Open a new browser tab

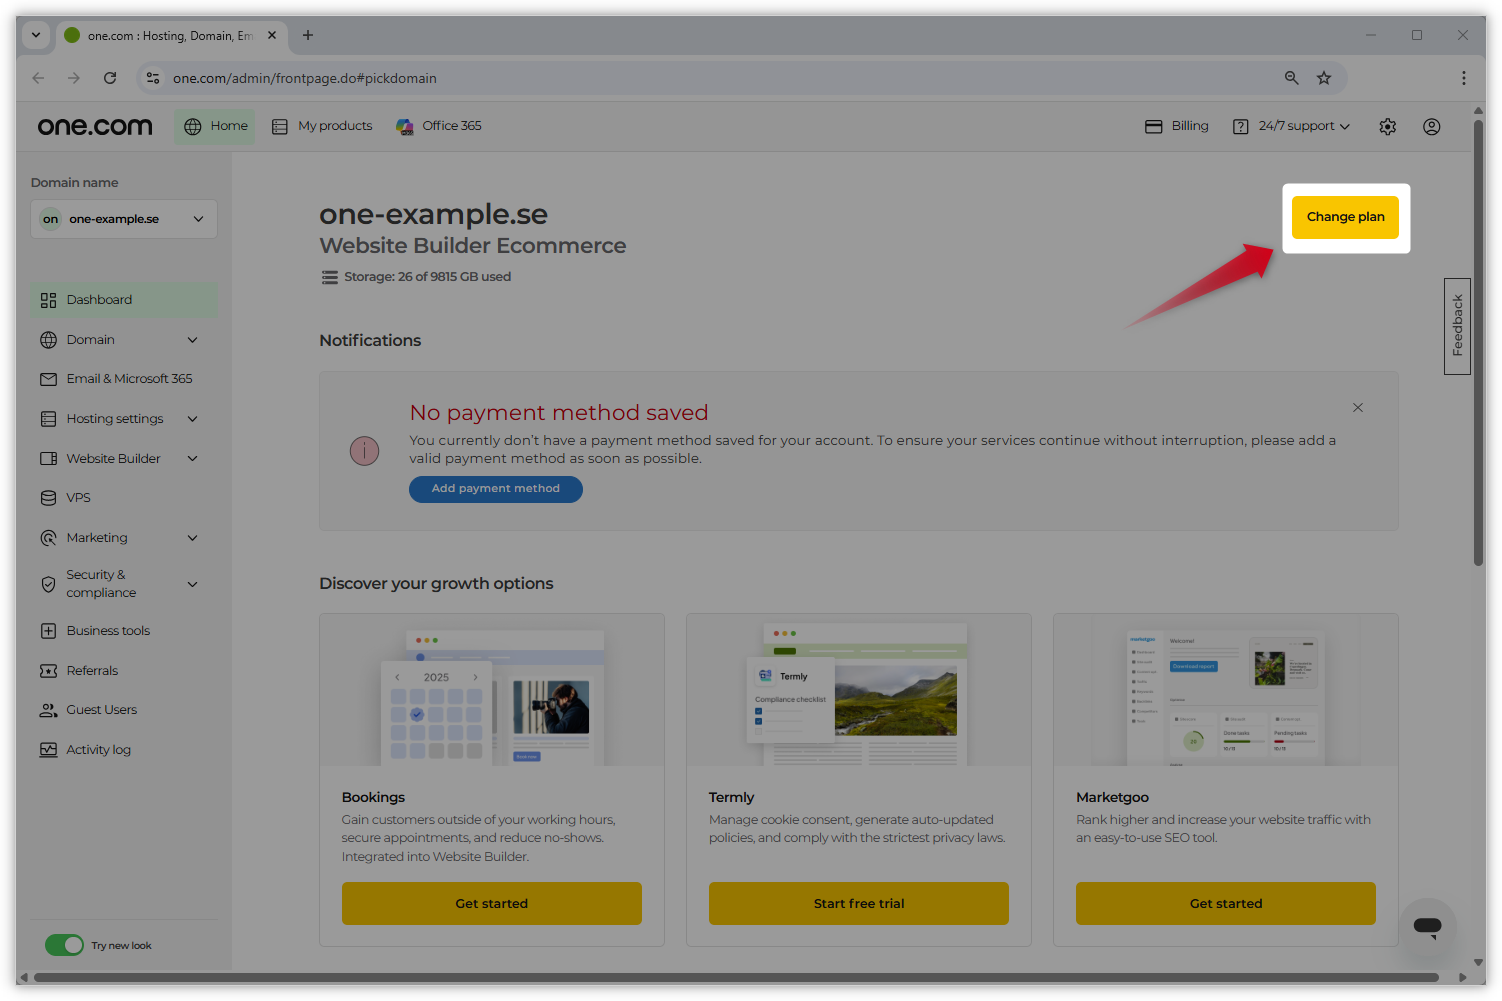click(x=308, y=35)
